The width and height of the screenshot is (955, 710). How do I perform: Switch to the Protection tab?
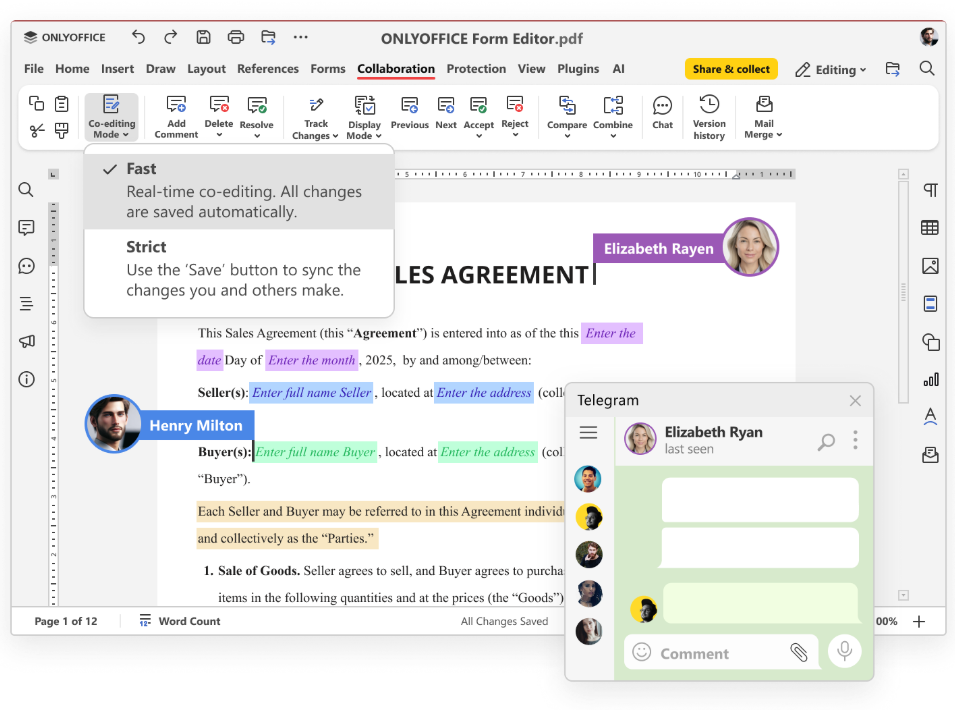click(x=476, y=69)
